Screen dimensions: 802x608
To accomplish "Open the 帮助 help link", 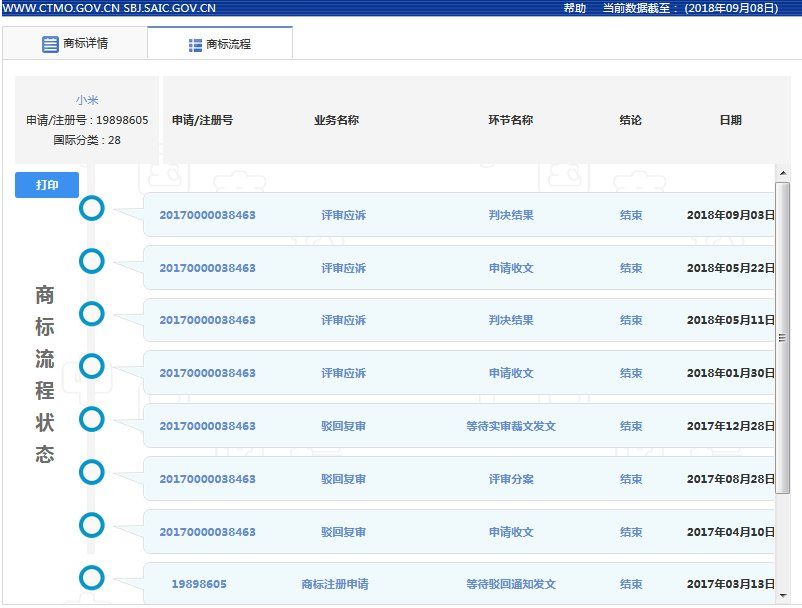I will point(574,8).
